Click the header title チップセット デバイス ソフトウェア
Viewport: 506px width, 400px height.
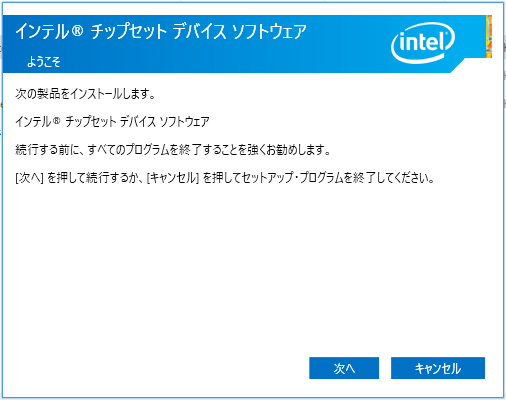coord(198,32)
